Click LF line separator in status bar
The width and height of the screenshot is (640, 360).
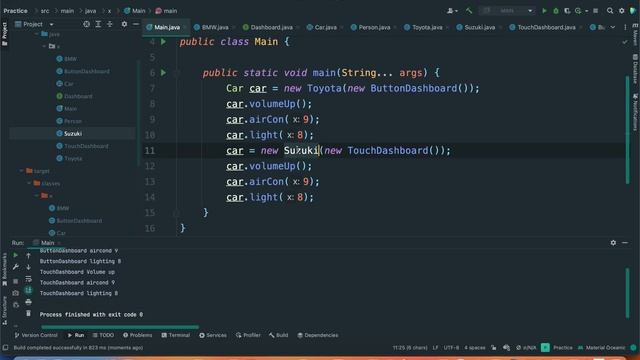point(435,348)
